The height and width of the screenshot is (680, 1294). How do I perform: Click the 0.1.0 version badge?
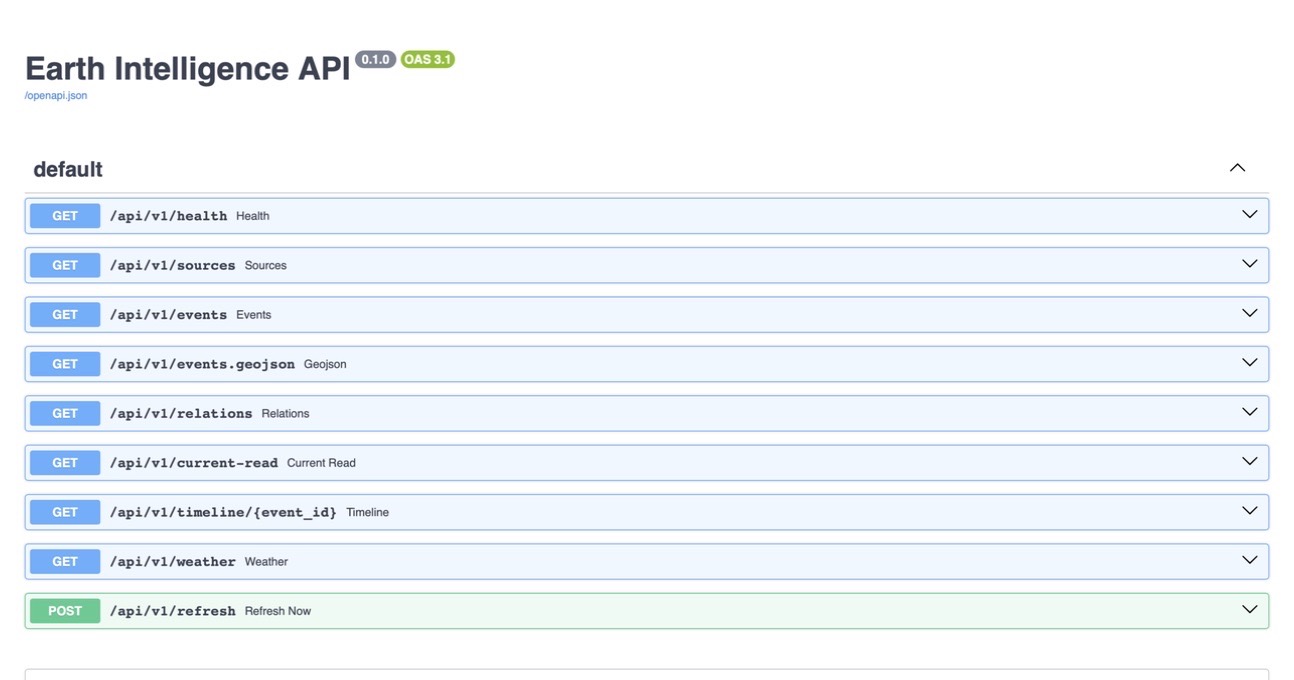click(x=376, y=60)
